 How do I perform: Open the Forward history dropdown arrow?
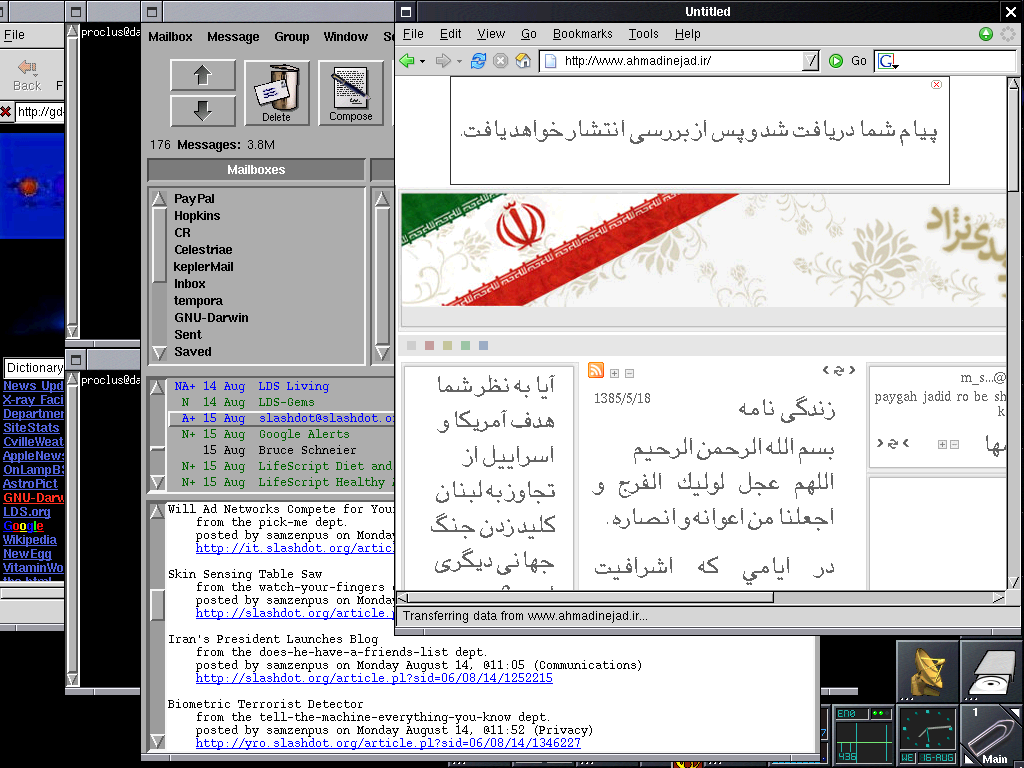pos(459,61)
